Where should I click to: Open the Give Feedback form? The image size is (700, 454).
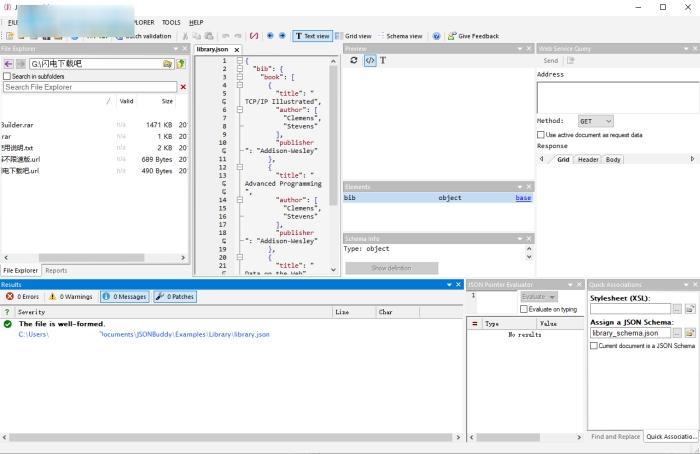click(474, 36)
